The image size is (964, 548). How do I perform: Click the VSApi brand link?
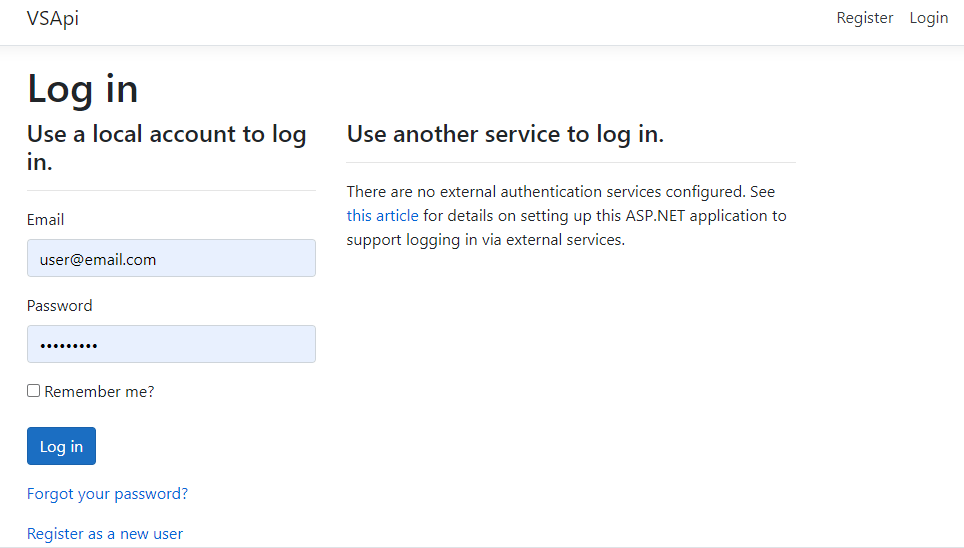pyautogui.click(x=53, y=18)
